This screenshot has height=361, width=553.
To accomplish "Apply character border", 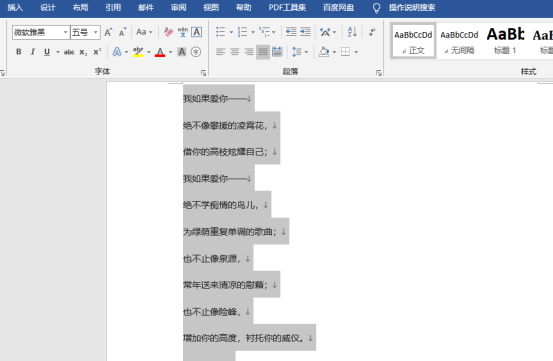I will tap(196, 32).
